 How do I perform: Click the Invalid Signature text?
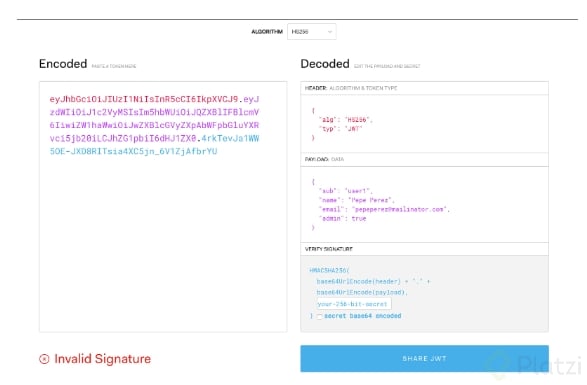pyautogui.click(x=103, y=359)
